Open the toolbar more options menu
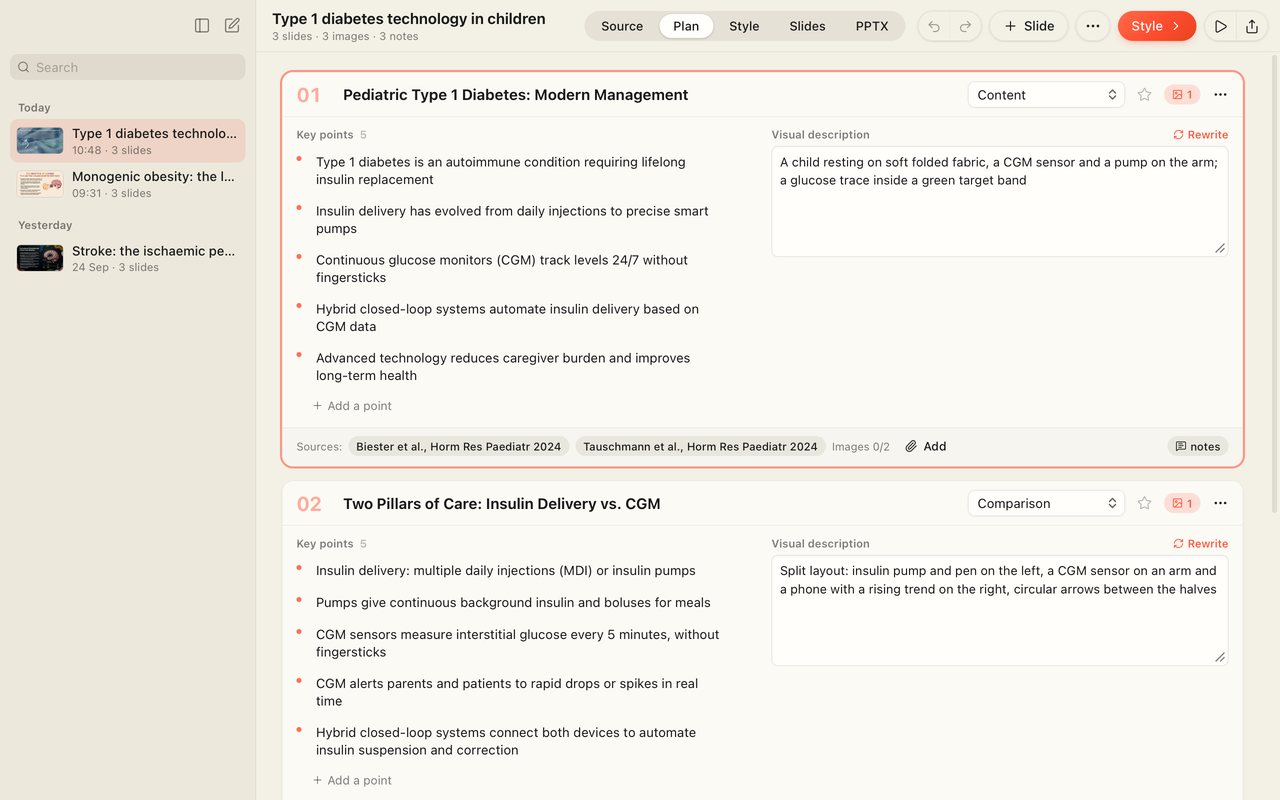 click(1093, 26)
